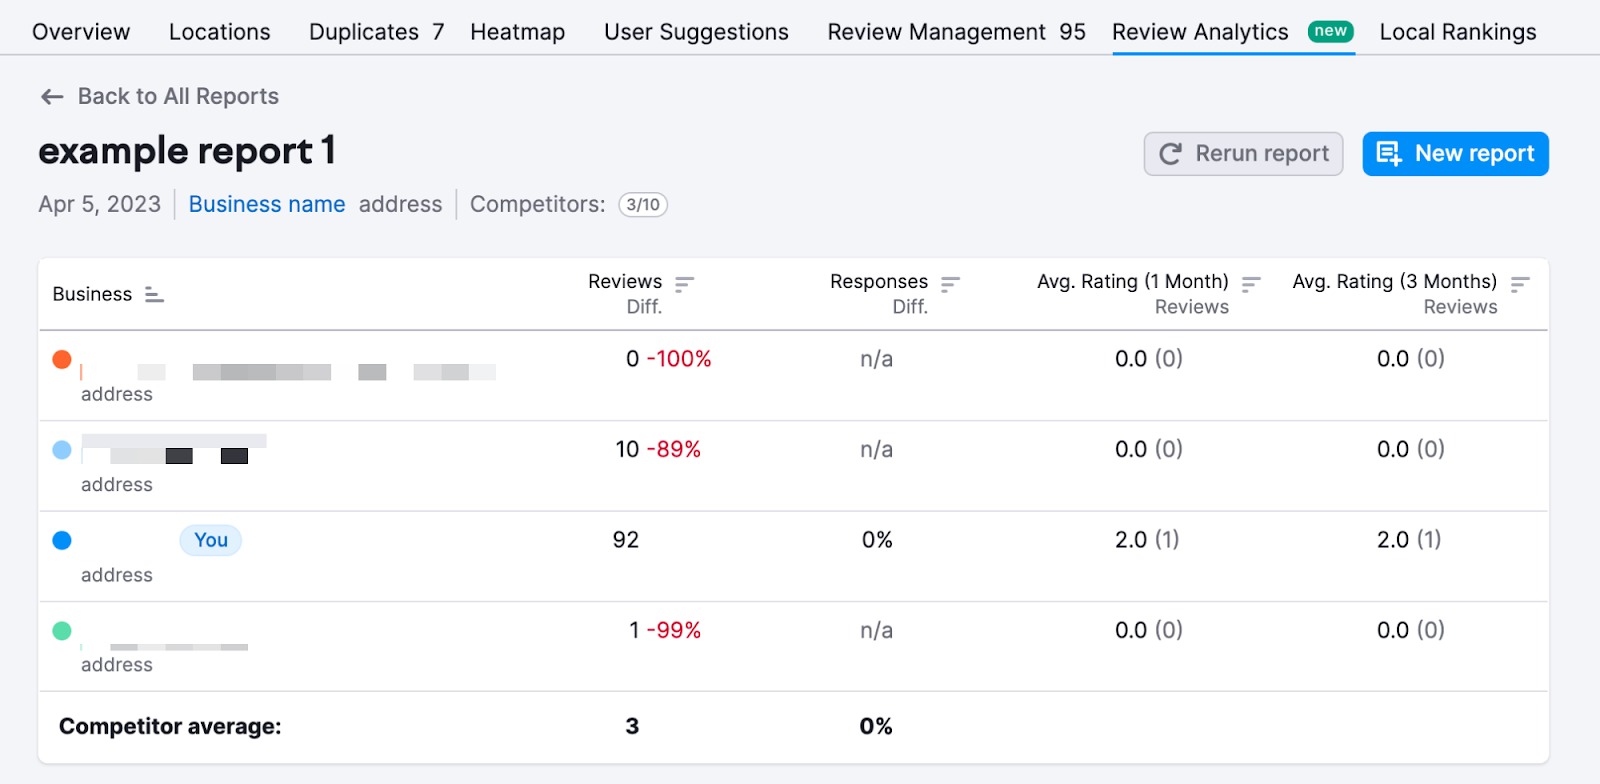The height and width of the screenshot is (784, 1600).
Task: Open the User Suggestions tab
Action: (x=696, y=32)
